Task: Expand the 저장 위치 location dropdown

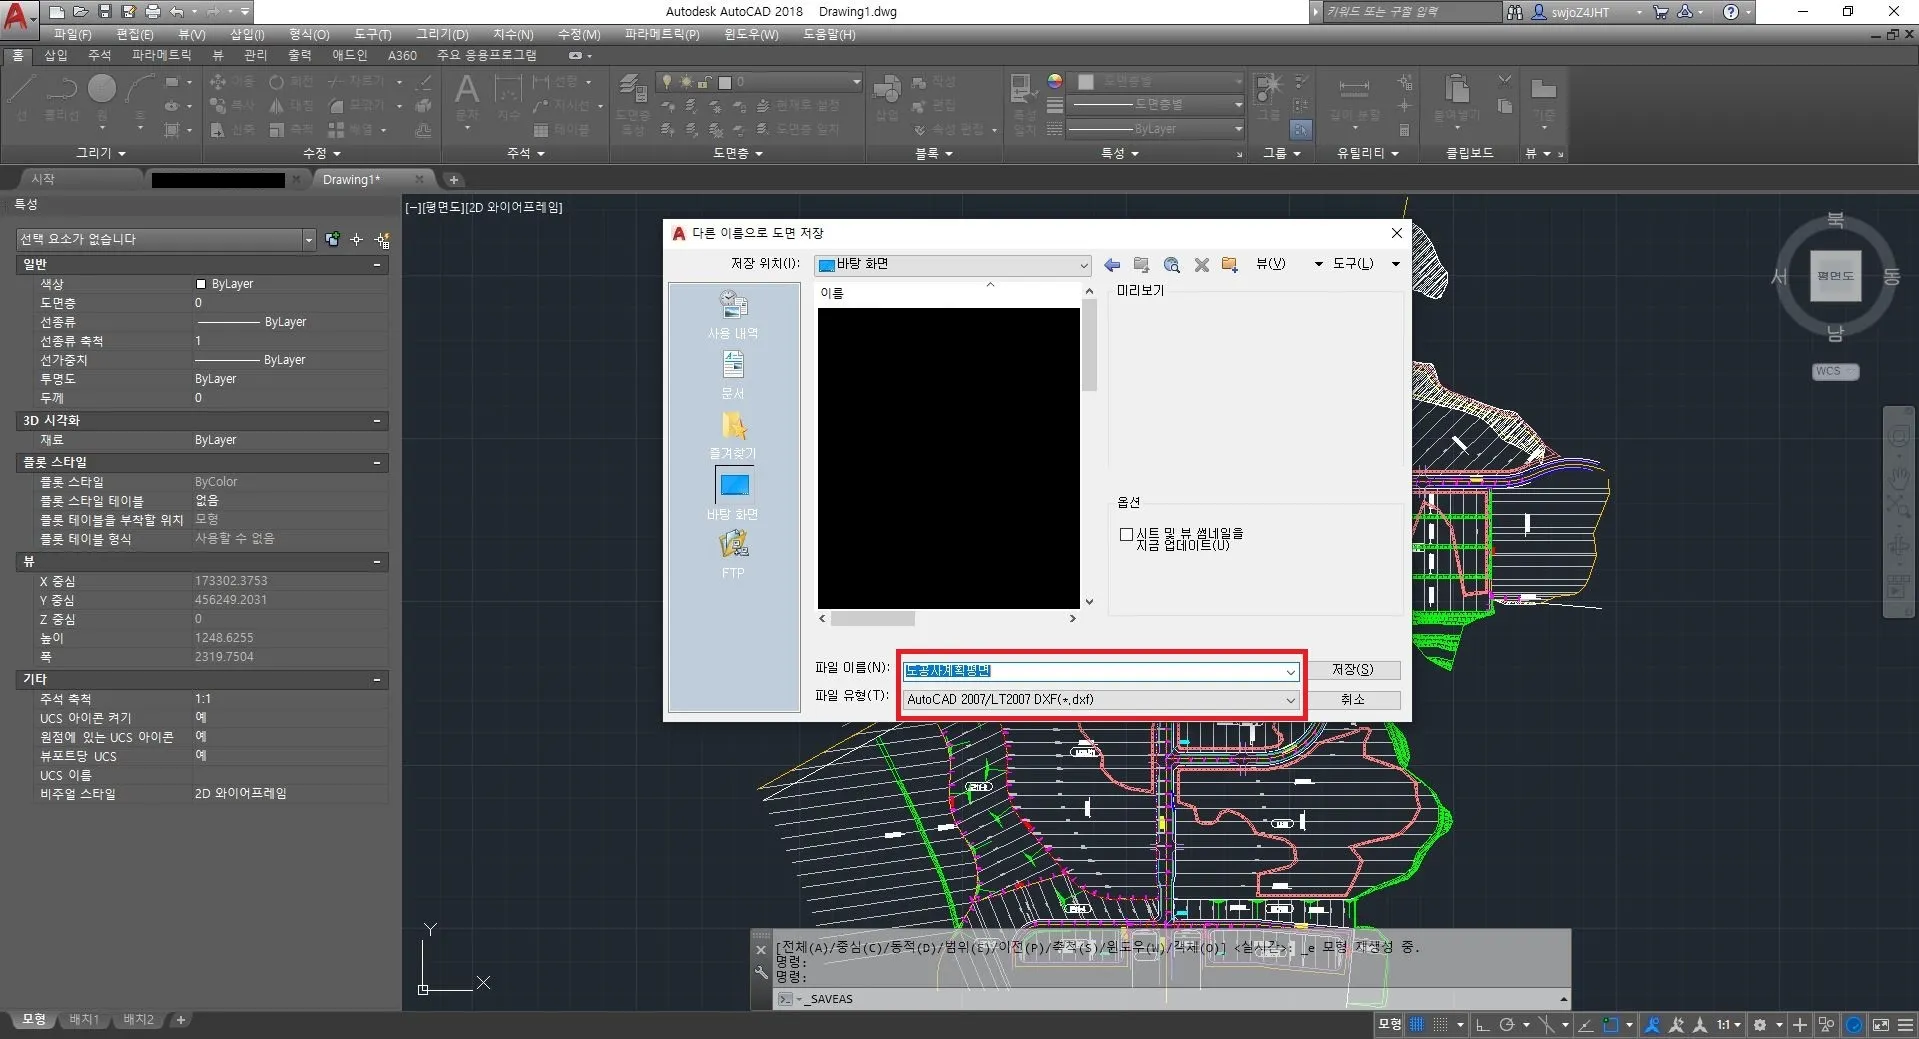Action: 1083,265
